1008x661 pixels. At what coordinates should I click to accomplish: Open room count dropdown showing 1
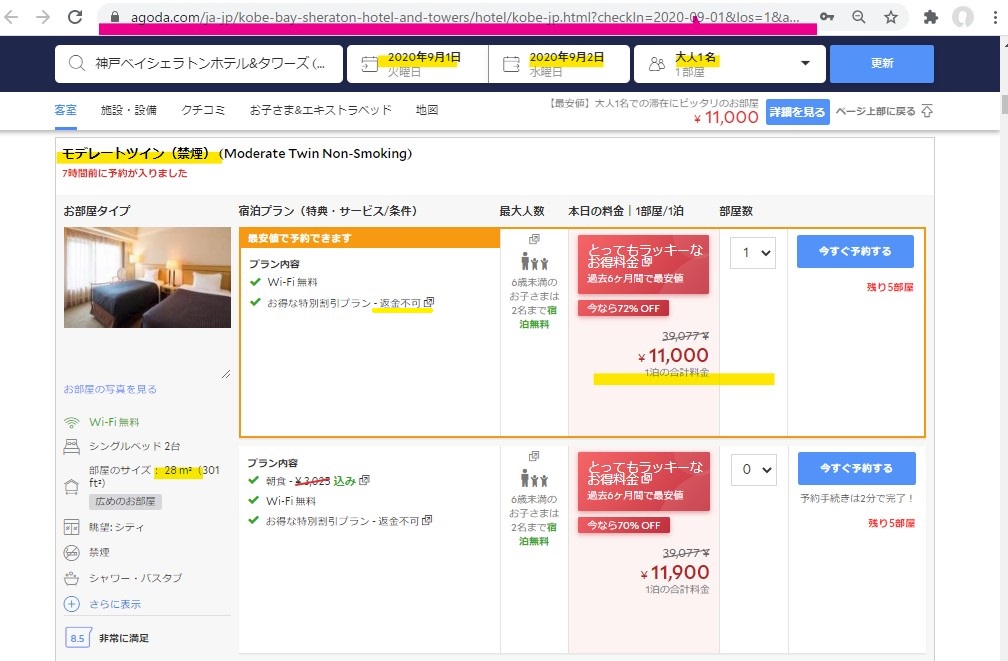click(x=753, y=253)
